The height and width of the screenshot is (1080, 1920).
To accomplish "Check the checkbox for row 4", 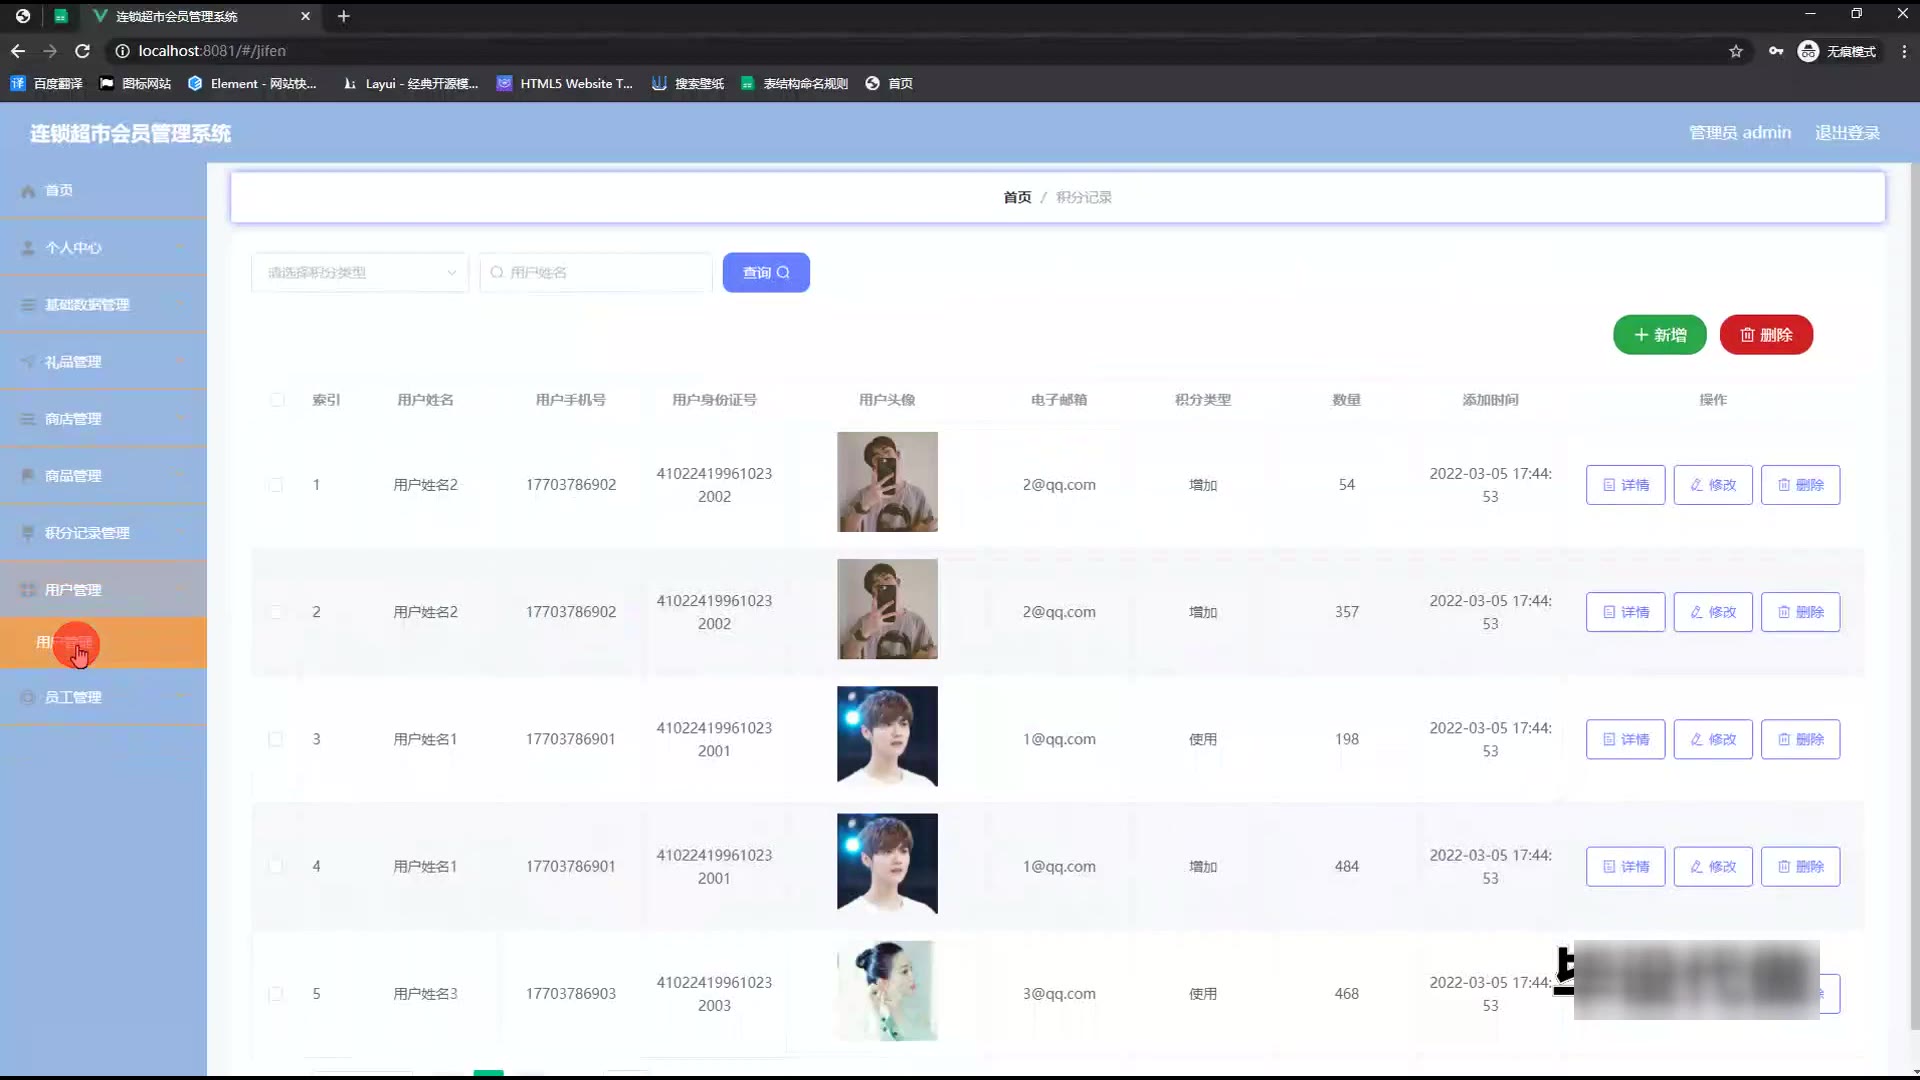I will 276,866.
